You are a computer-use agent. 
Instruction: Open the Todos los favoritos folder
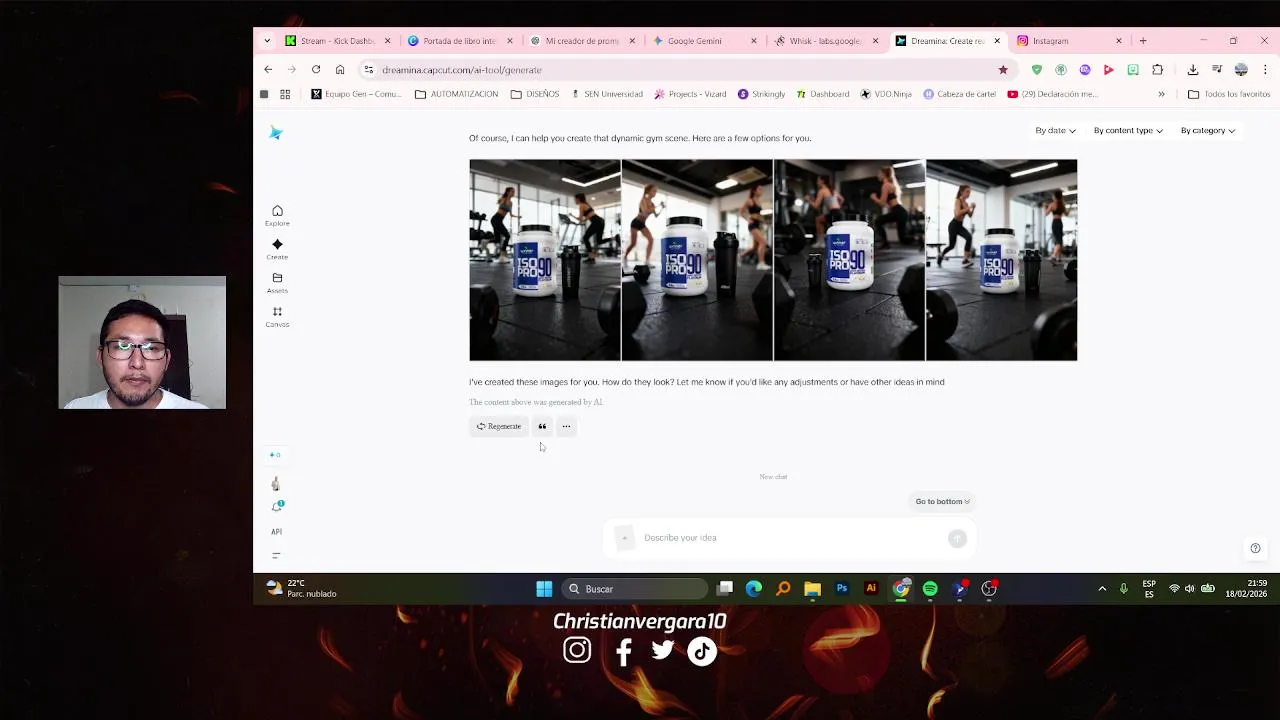[x=1229, y=94]
